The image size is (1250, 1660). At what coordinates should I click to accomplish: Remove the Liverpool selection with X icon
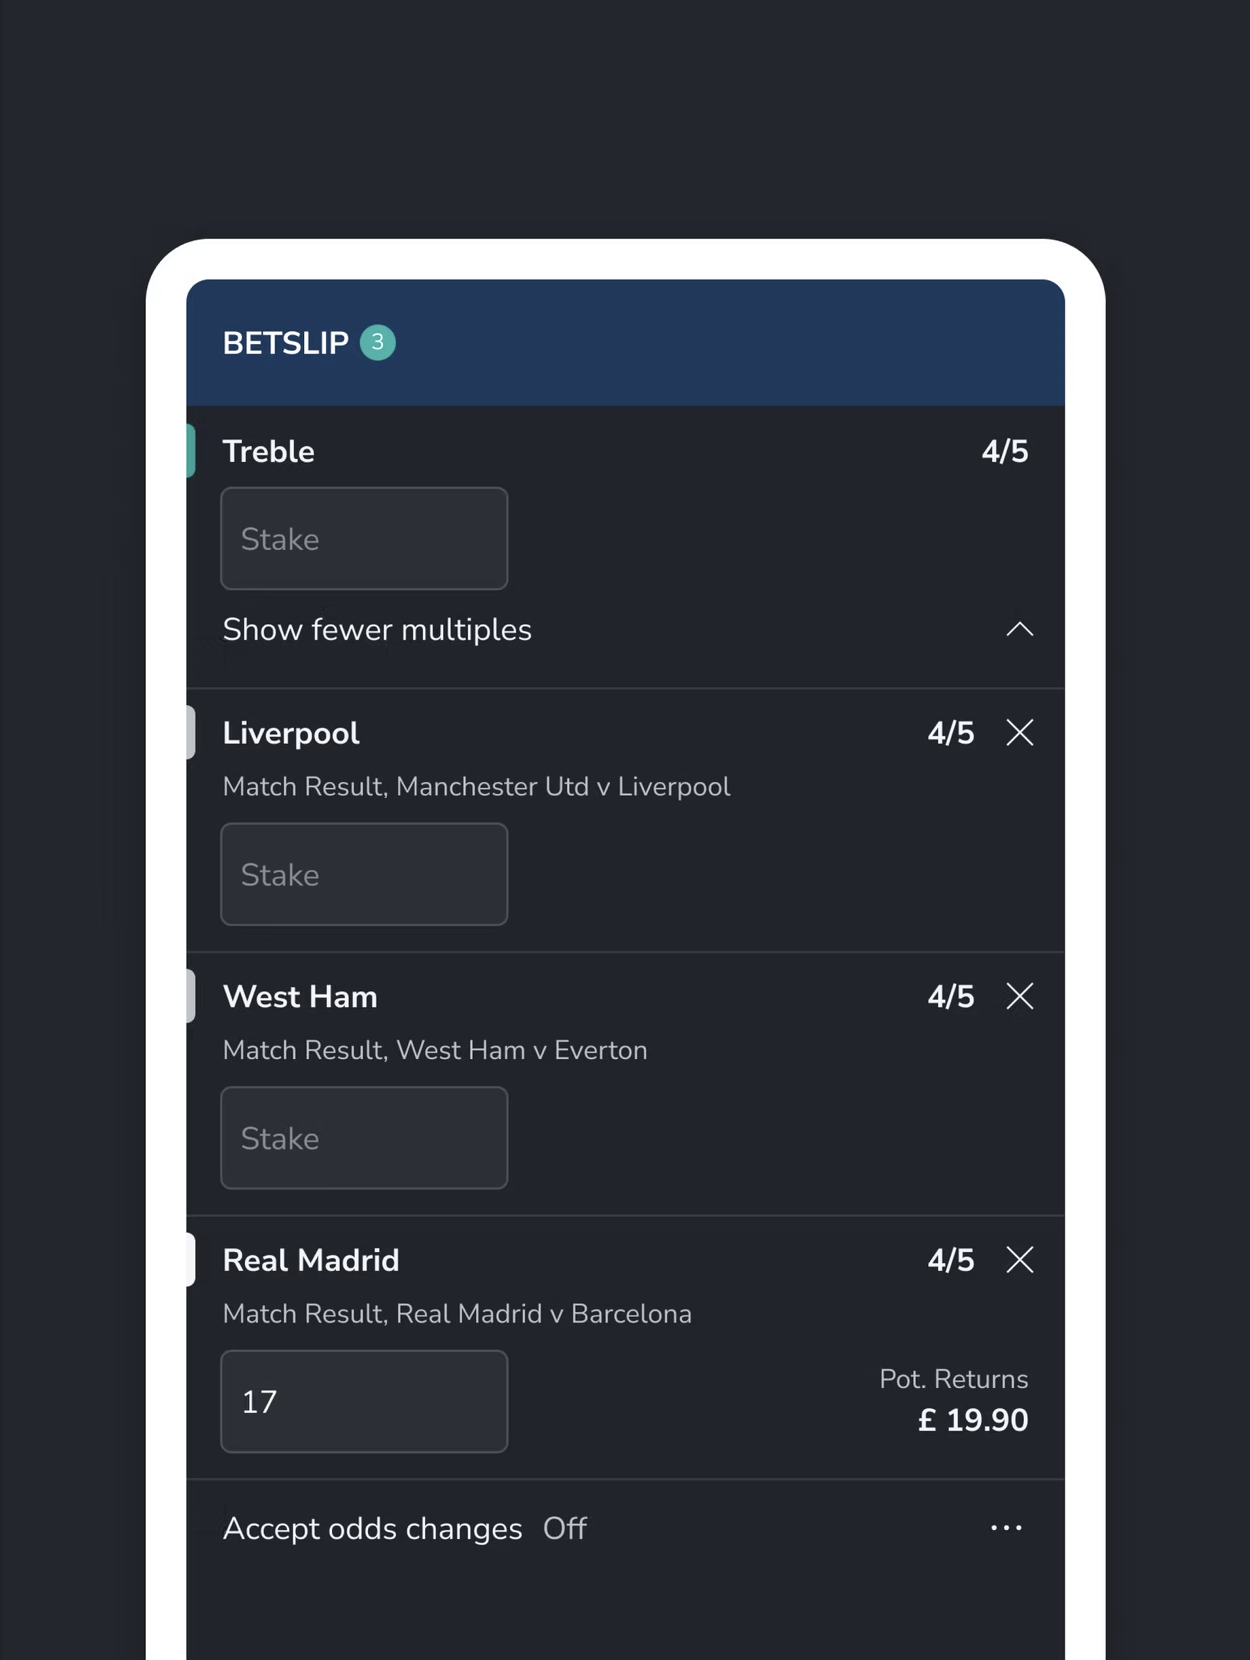click(1019, 733)
